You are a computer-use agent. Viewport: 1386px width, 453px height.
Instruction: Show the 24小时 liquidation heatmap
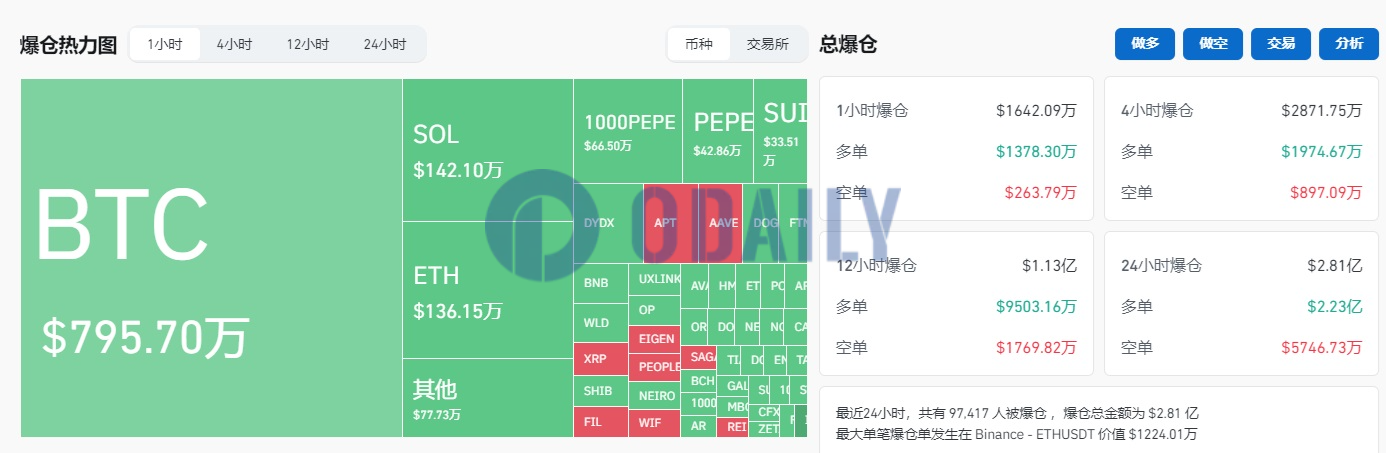(x=385, y=44)
